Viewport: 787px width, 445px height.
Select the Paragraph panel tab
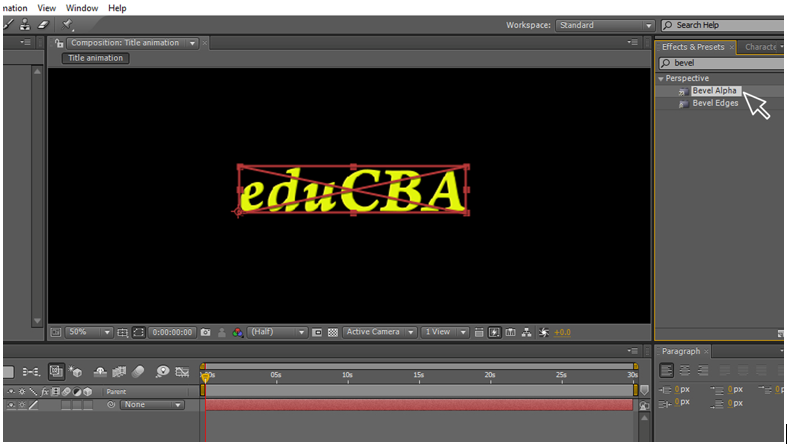coord(681,351)
